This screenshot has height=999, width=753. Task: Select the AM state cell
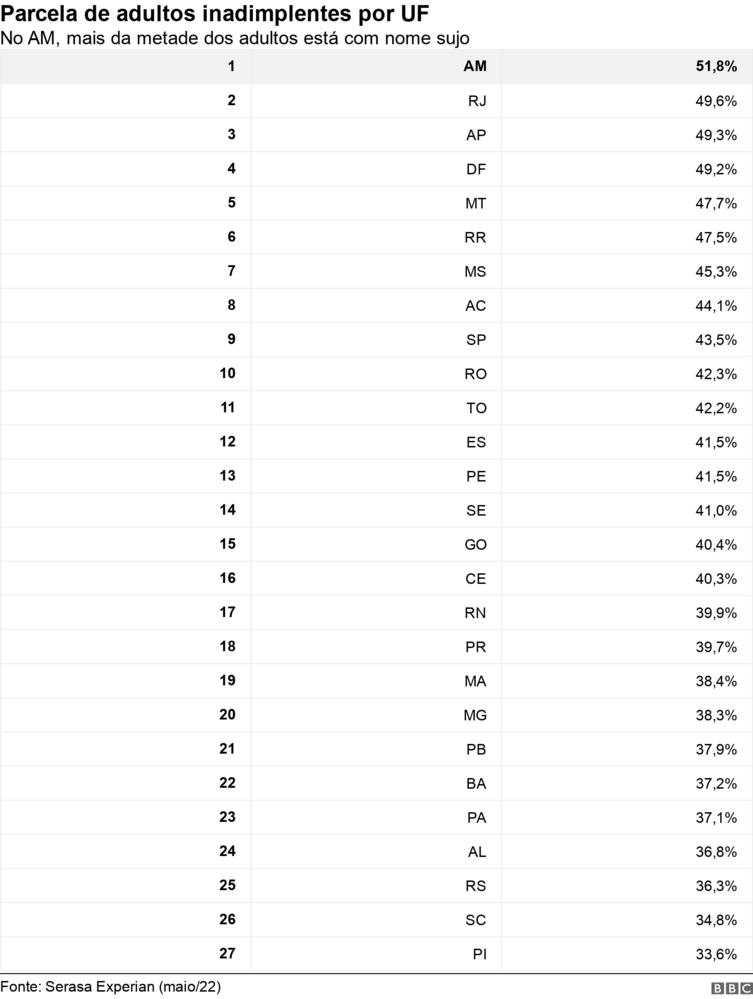pos(475,67)
